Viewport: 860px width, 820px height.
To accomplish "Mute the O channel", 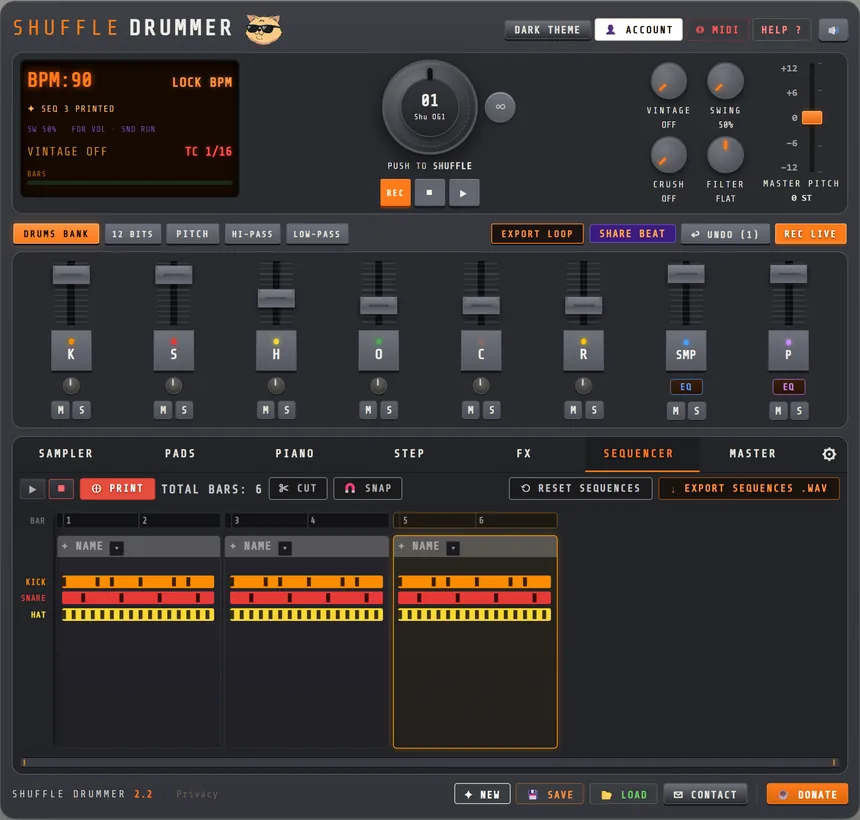I will click(369, 410).
